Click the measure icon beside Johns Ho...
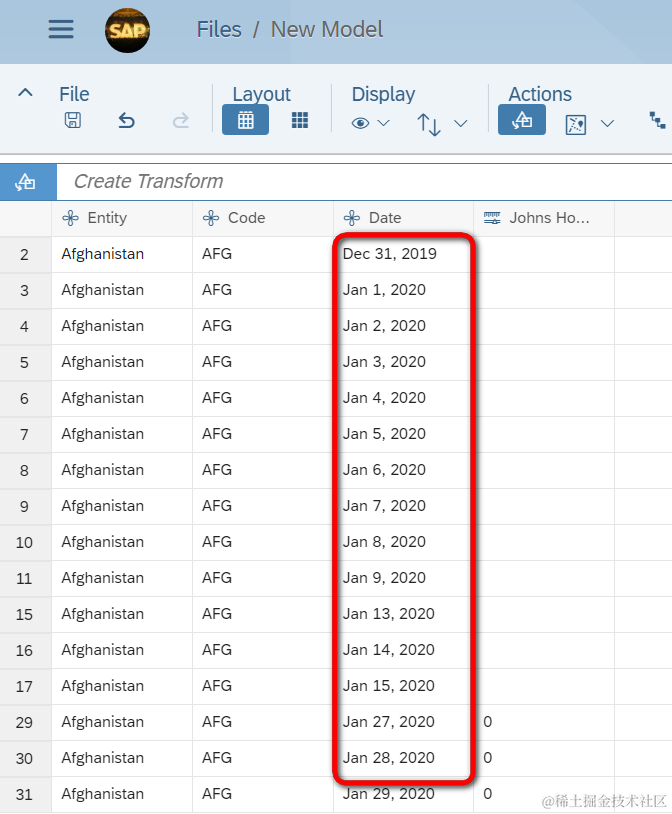This screenshot has width=672, height=814. (492, 218)
